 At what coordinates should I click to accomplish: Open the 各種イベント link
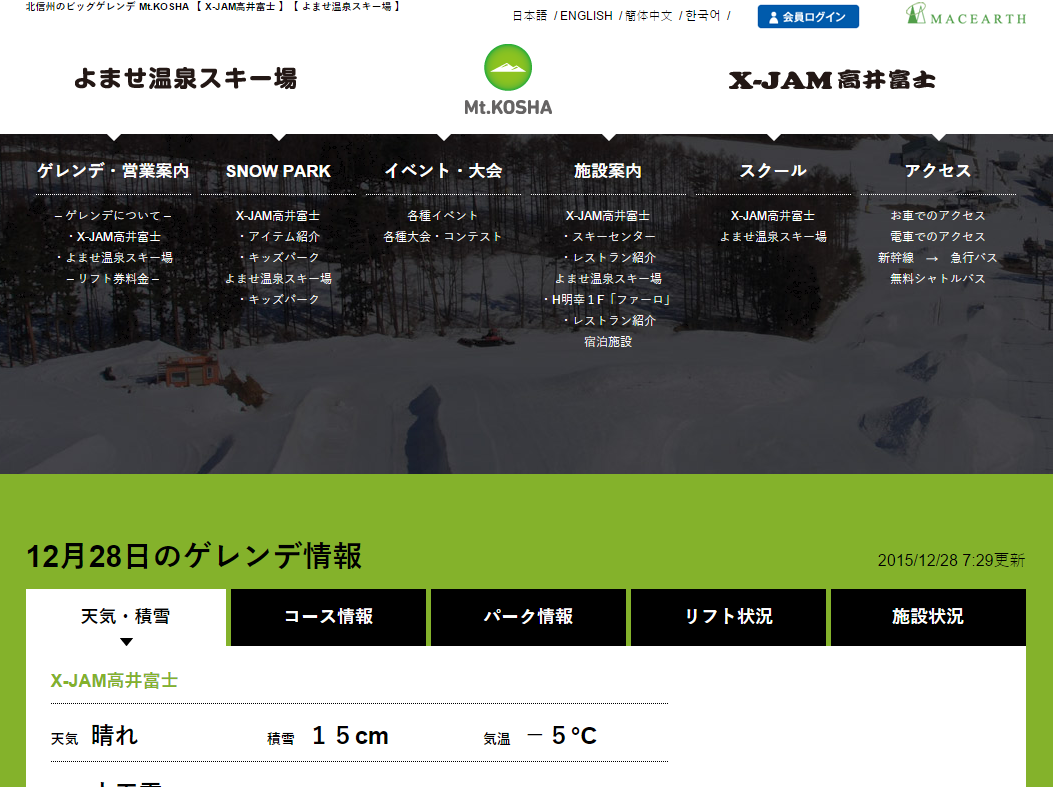point(443,216)
